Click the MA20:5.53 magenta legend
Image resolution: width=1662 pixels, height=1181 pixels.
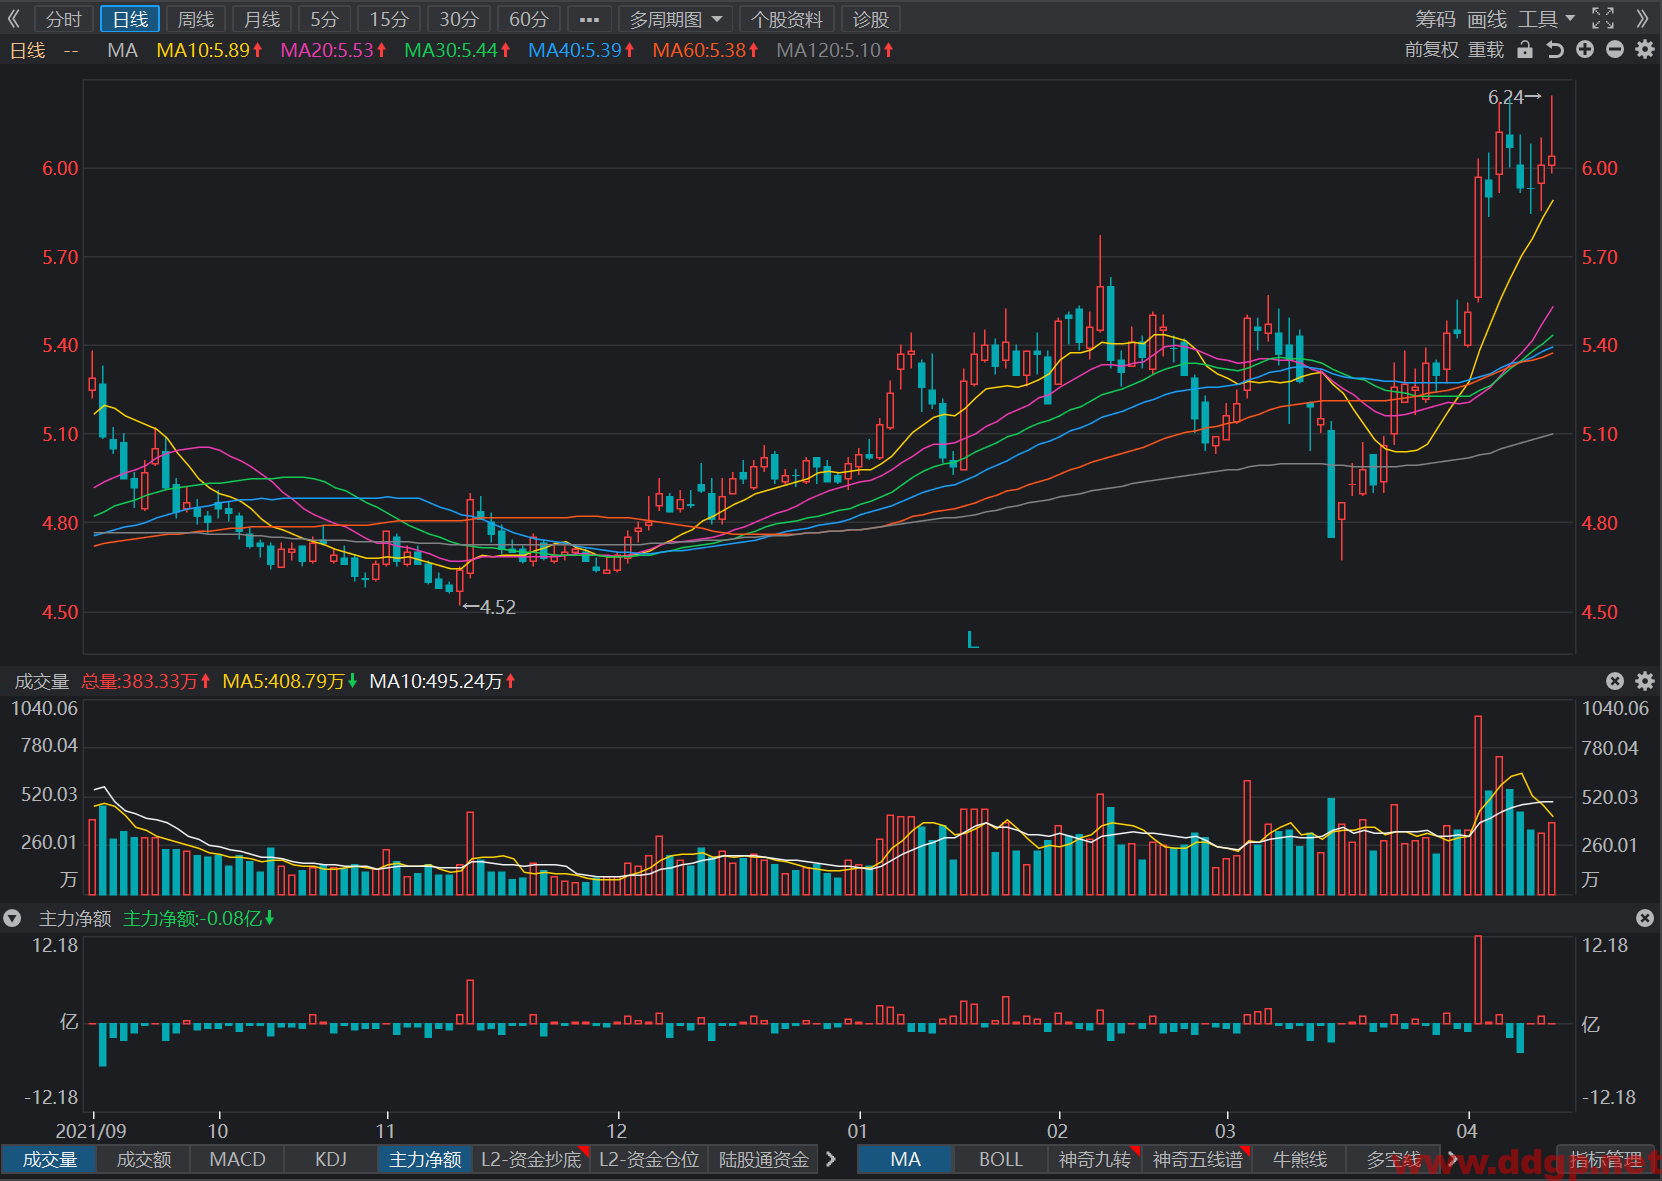(x=333, y=50)
